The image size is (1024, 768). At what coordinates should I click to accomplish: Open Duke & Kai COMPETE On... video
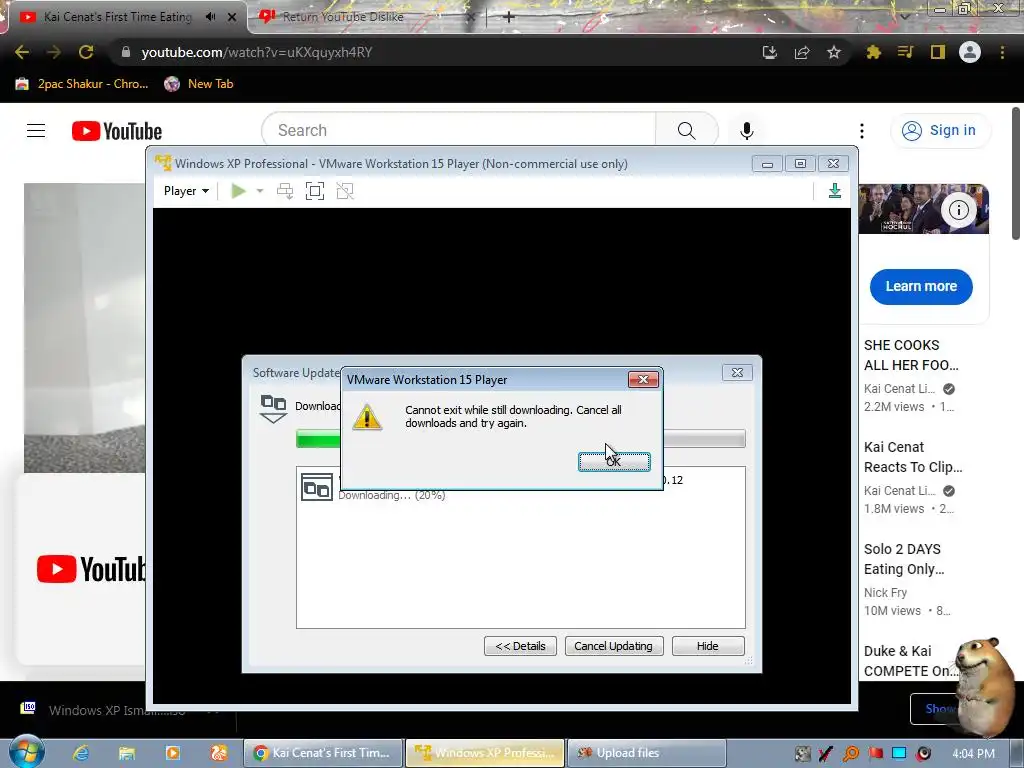pyautogui.click(x=908, y=661)
